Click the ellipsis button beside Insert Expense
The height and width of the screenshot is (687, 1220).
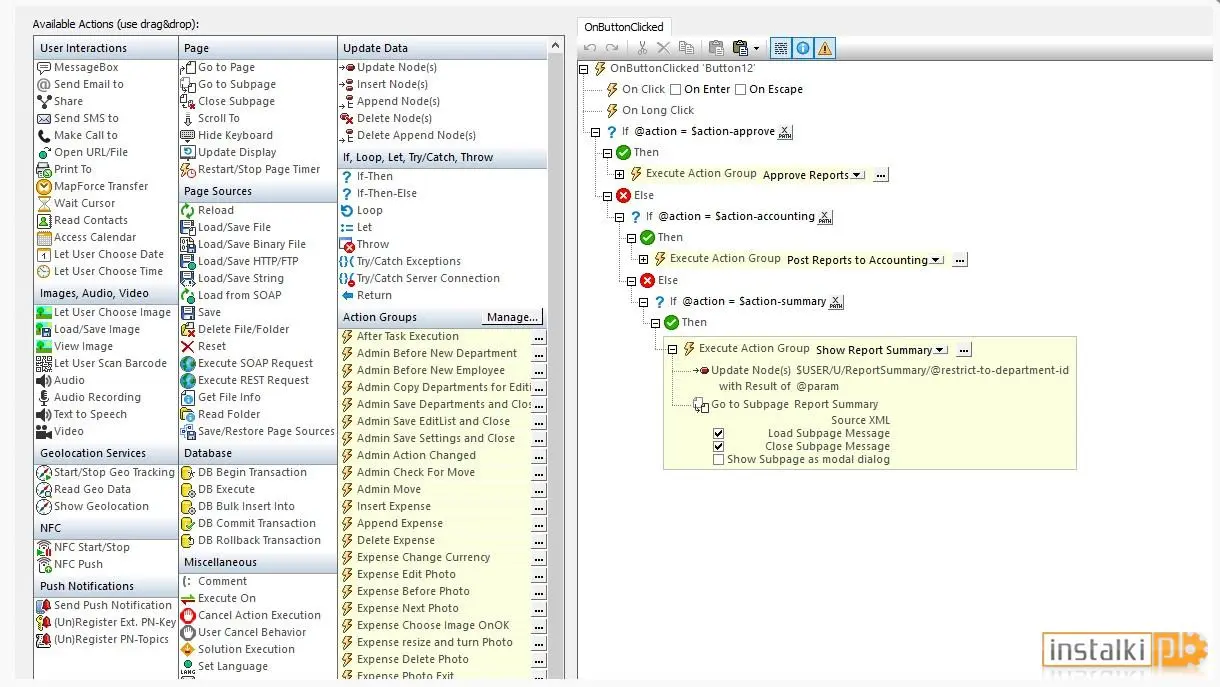(539, 506)
